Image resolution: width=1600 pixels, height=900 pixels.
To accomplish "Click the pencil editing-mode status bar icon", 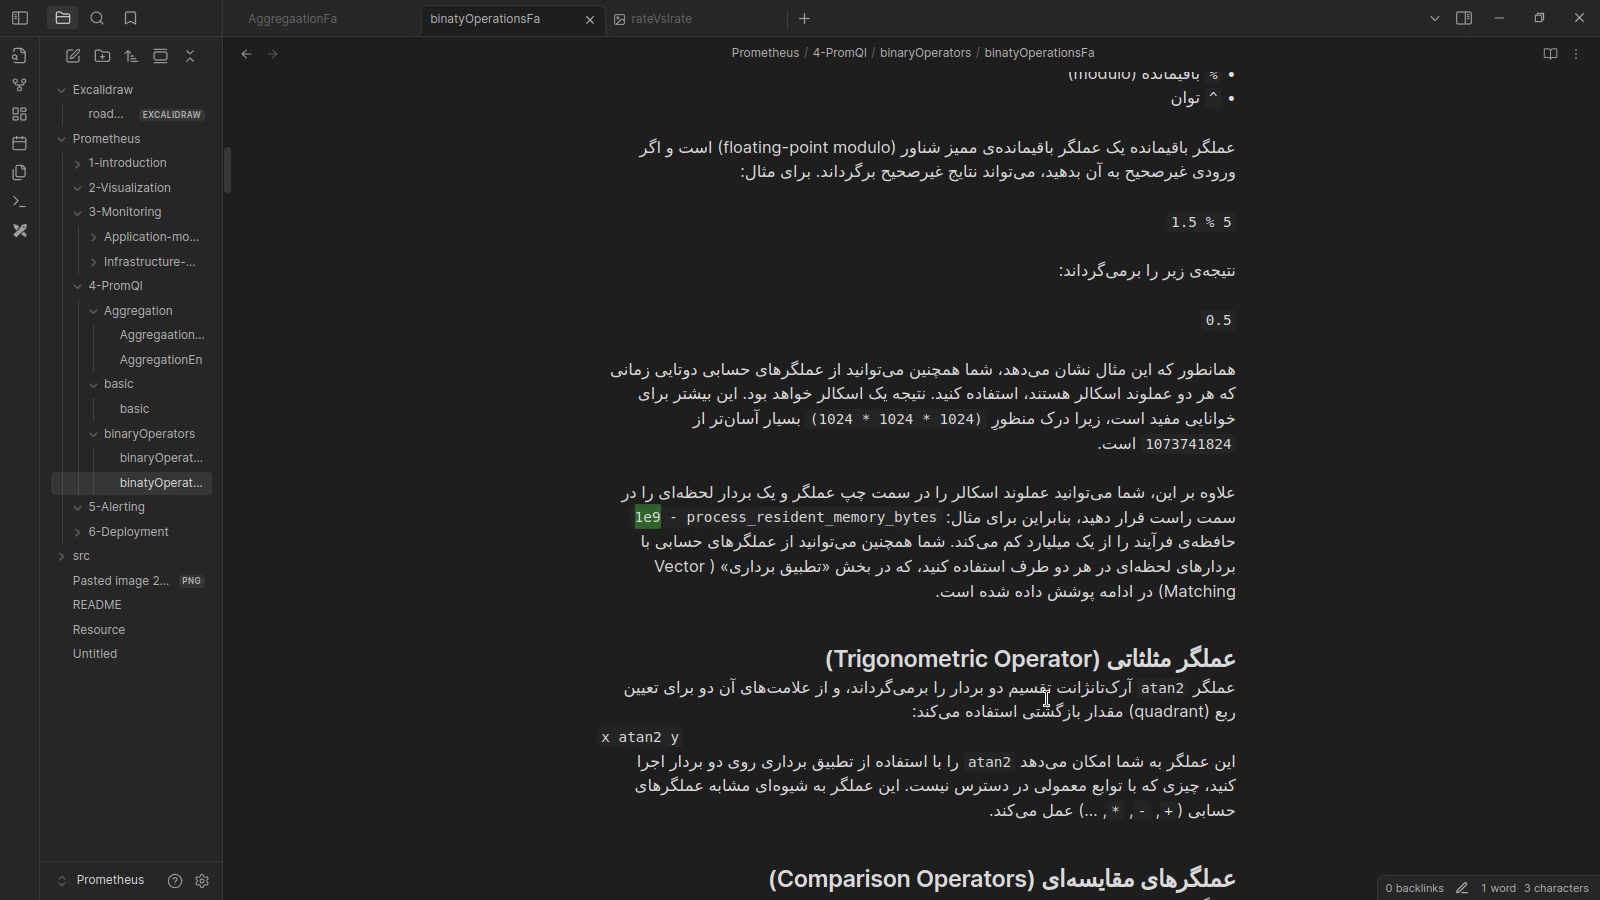I will point(1462,888).
